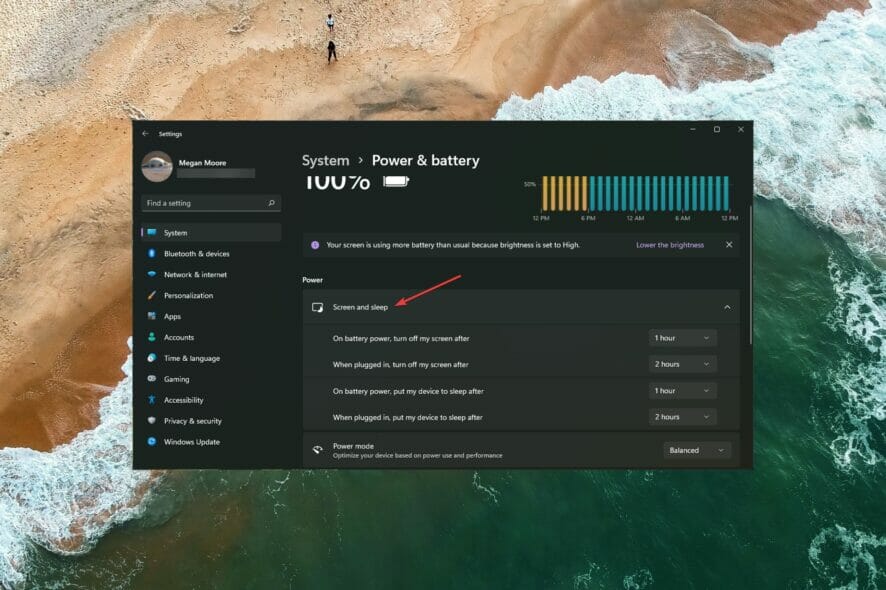886x590 pixels.
Task: Open Privacy & security from the sidebar
Action: [x=152, y=421]
